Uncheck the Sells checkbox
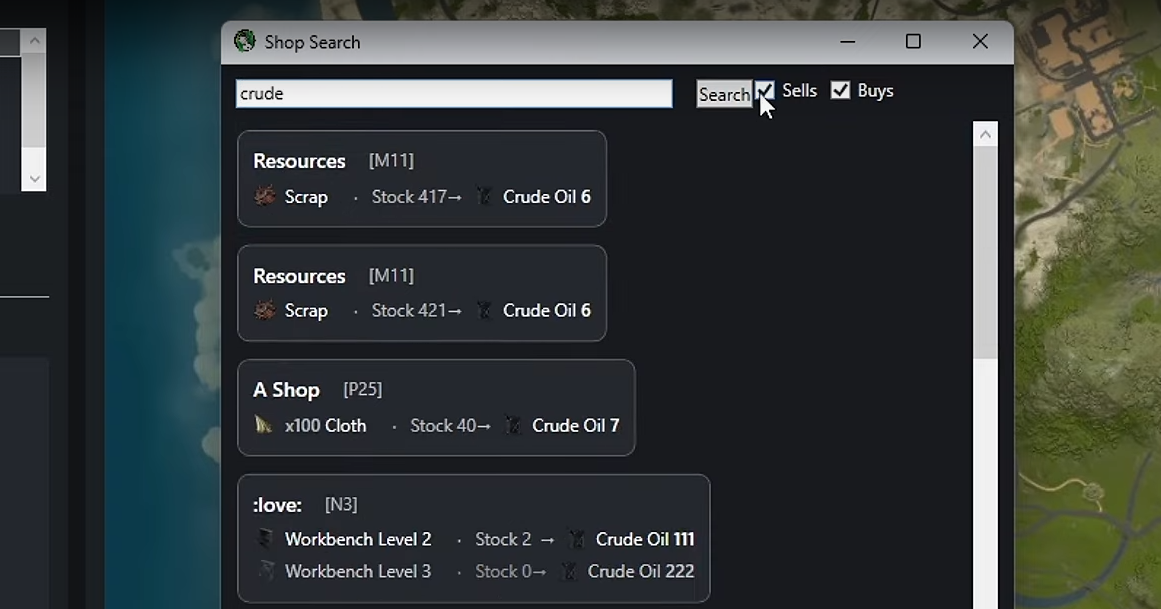The image size is (1161, 609). [765, 90]
